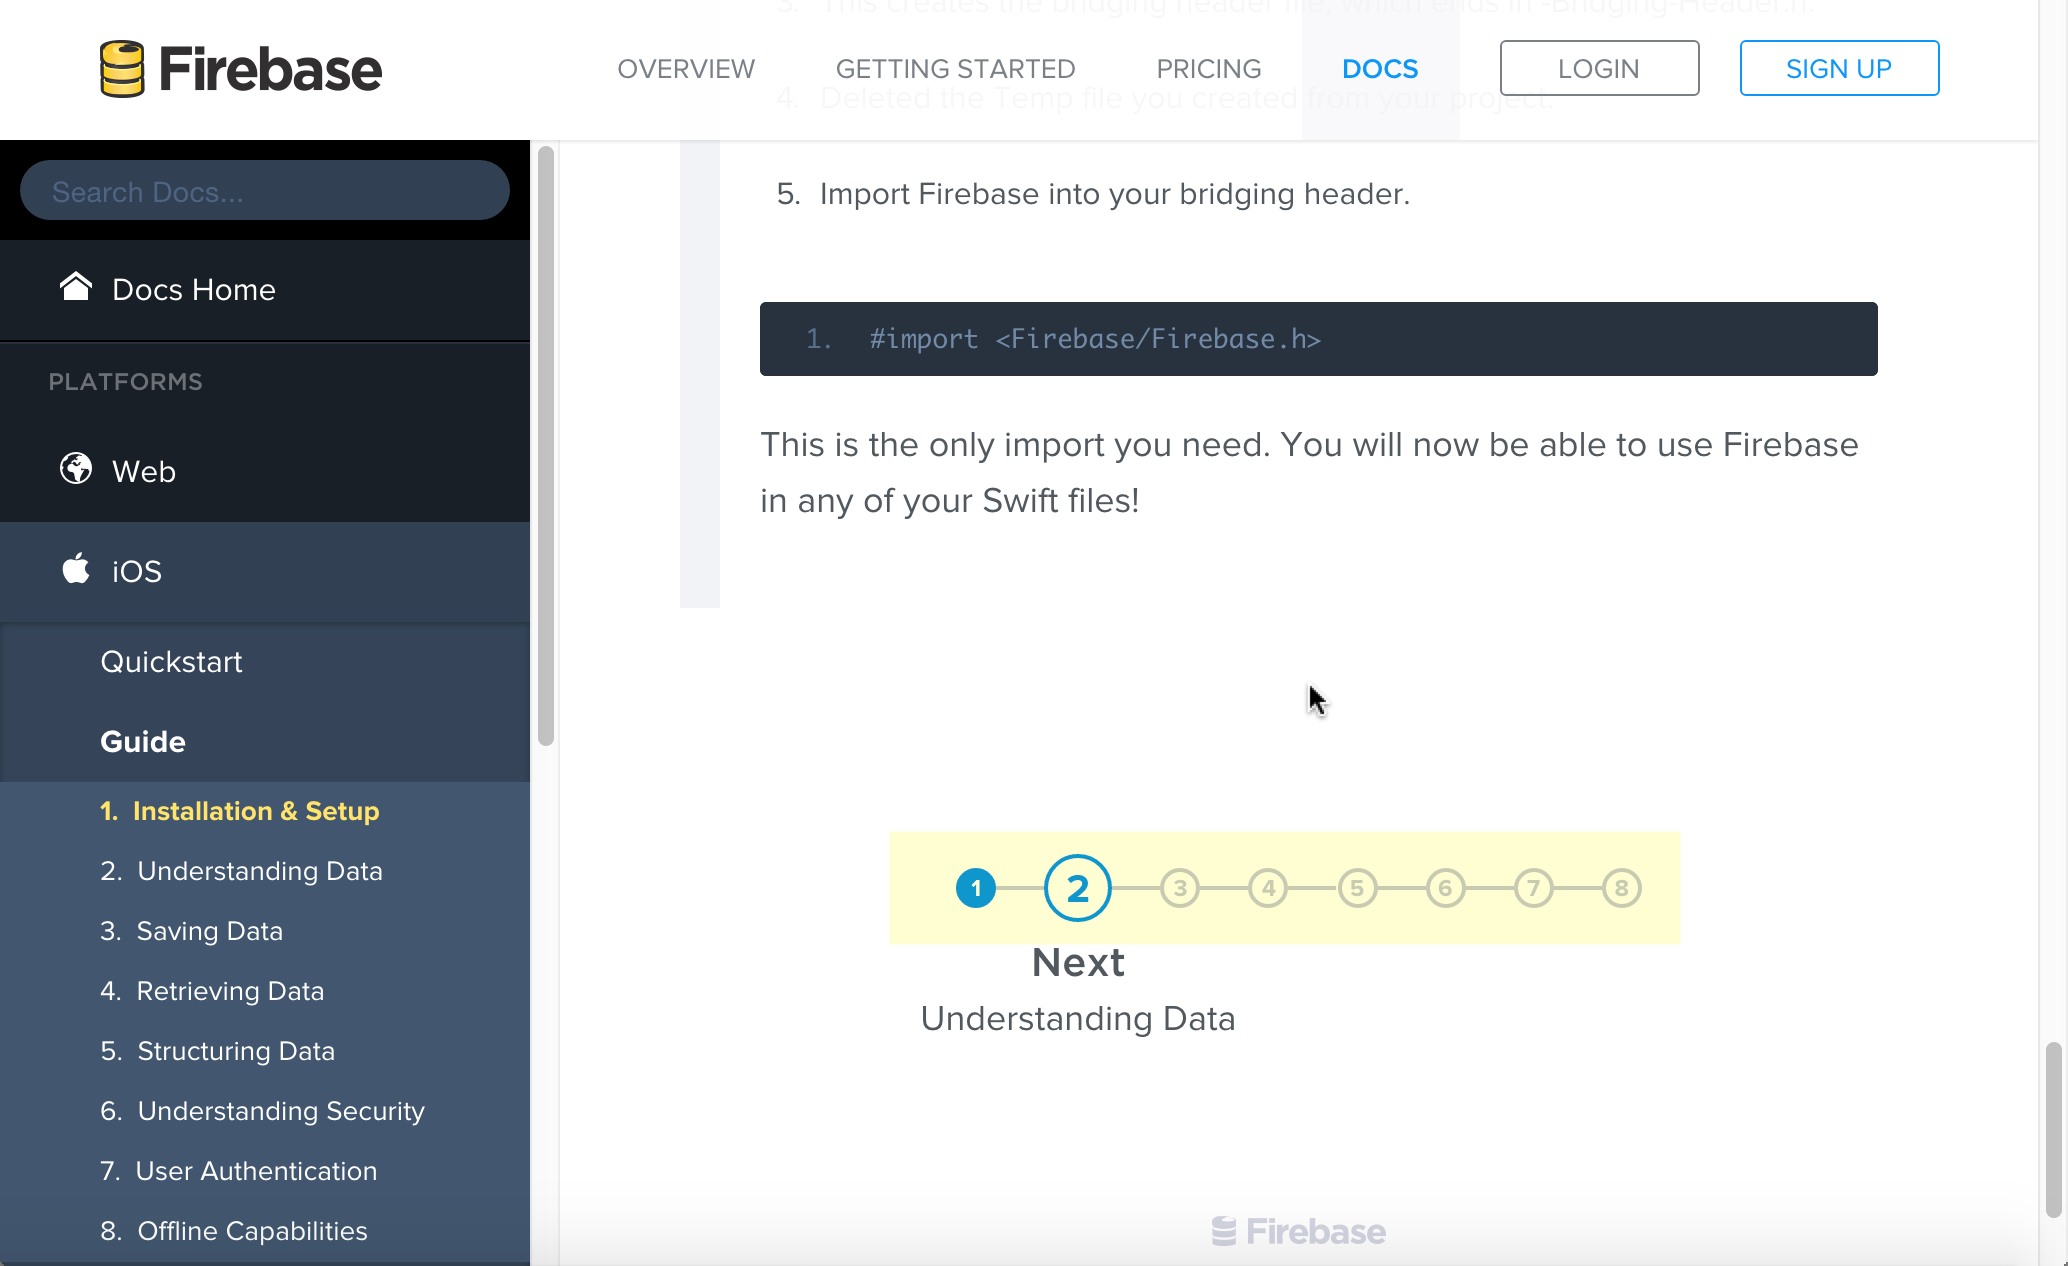Viewport: 2068px width, 1266px height.
Task: Click the sidebar vertical scrollbar thumb
Action: pyautogui.click(x=546, y=446)
